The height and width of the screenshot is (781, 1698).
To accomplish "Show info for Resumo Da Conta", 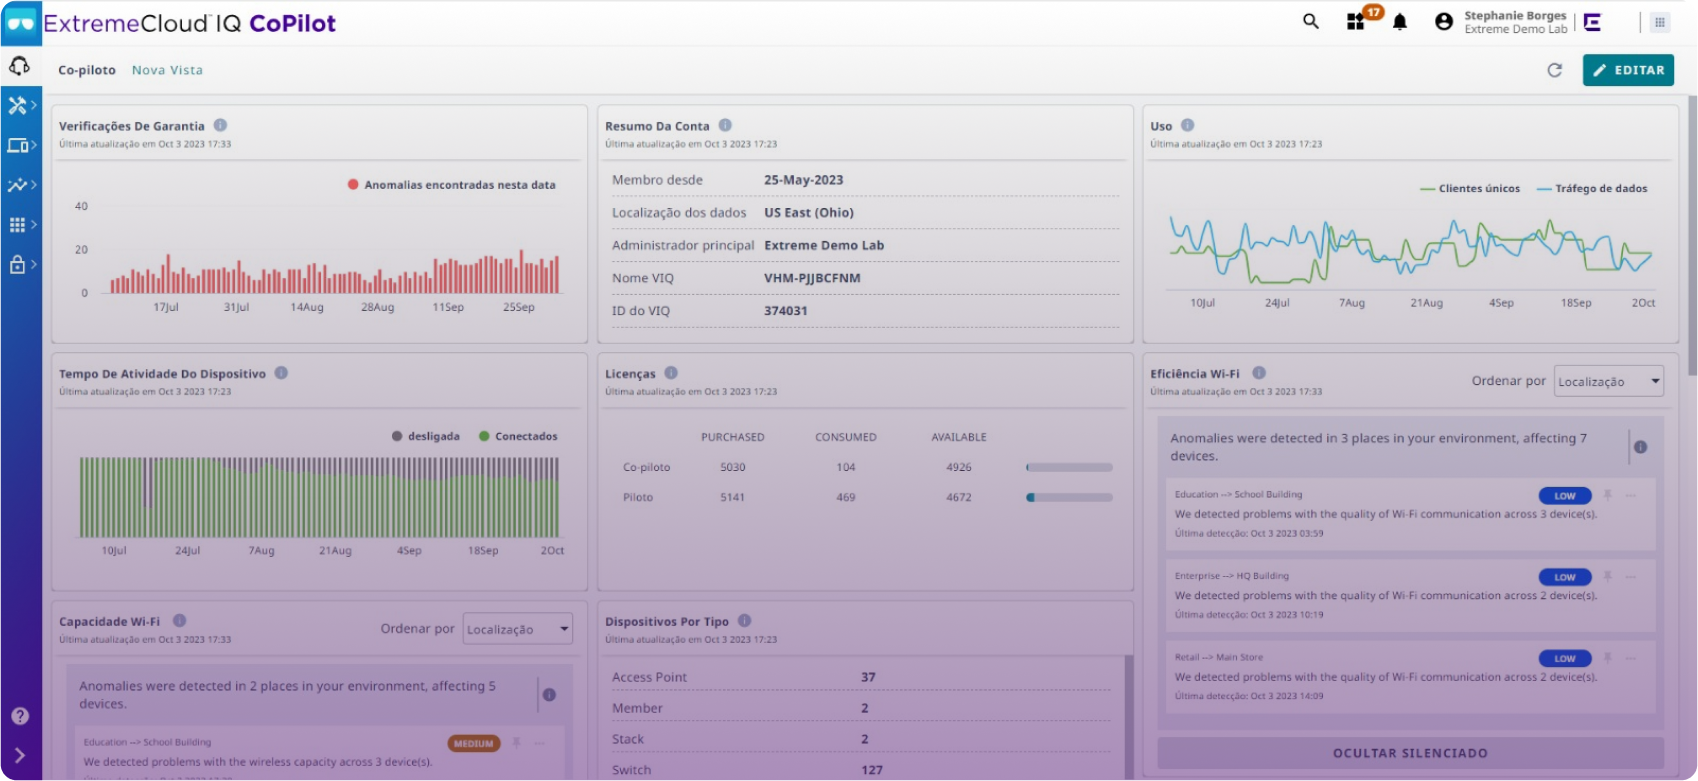I will [x=725, y=125].
